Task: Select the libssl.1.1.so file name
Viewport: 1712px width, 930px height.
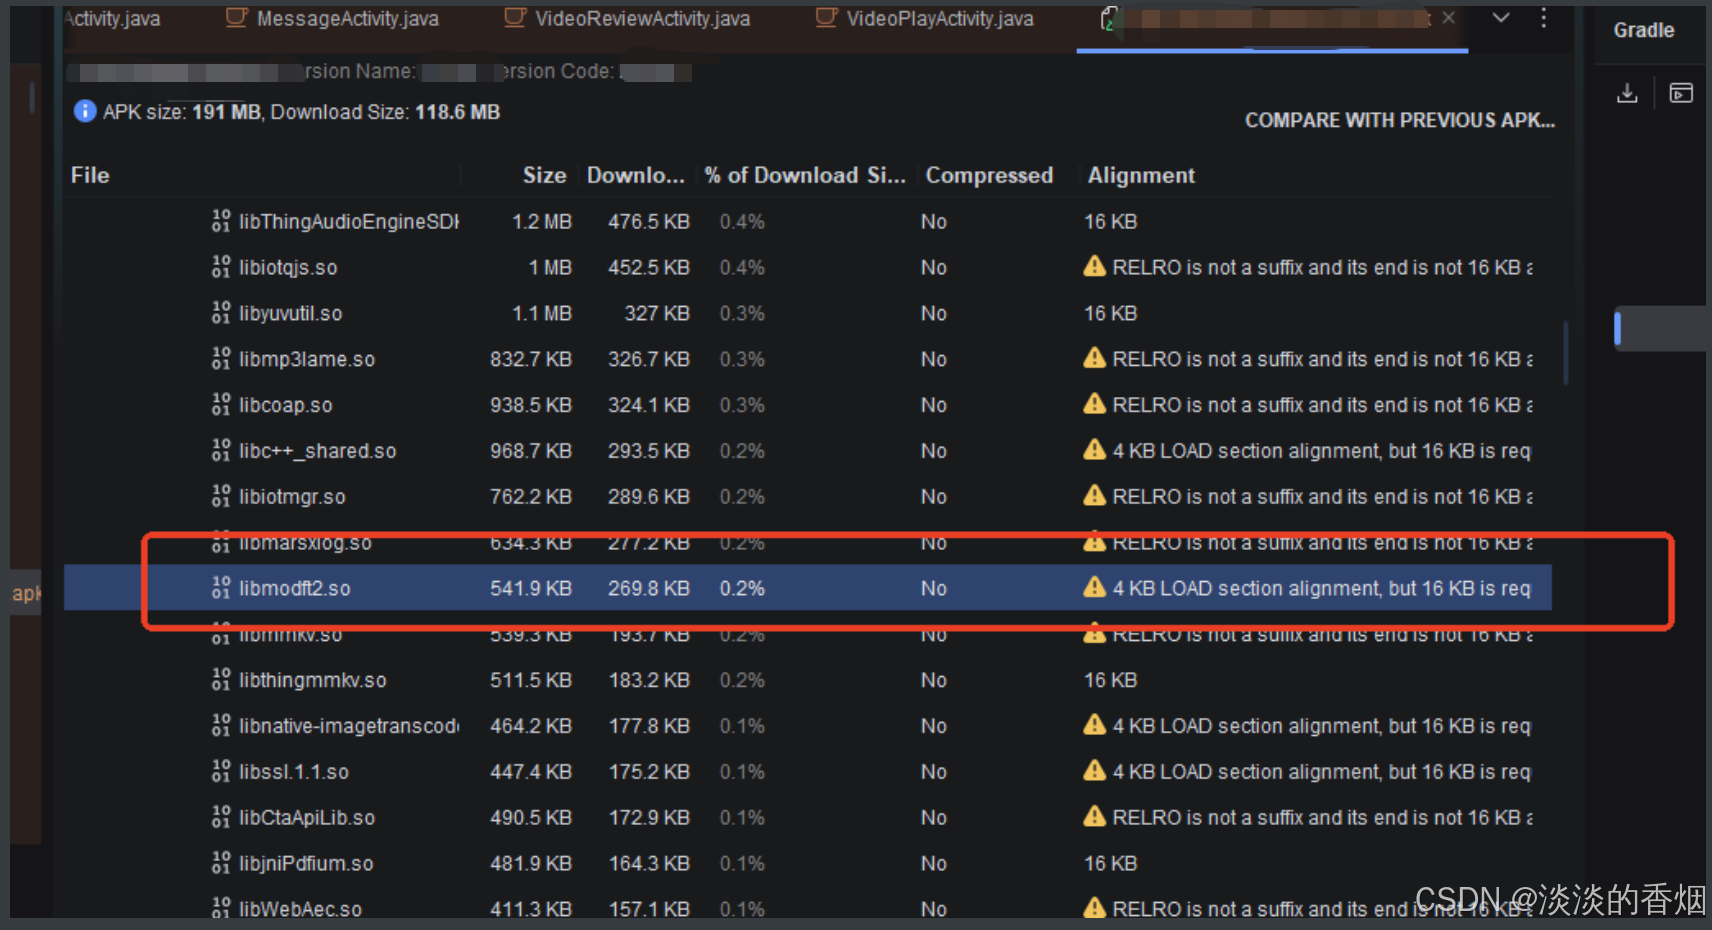Action: coord(294,773)
